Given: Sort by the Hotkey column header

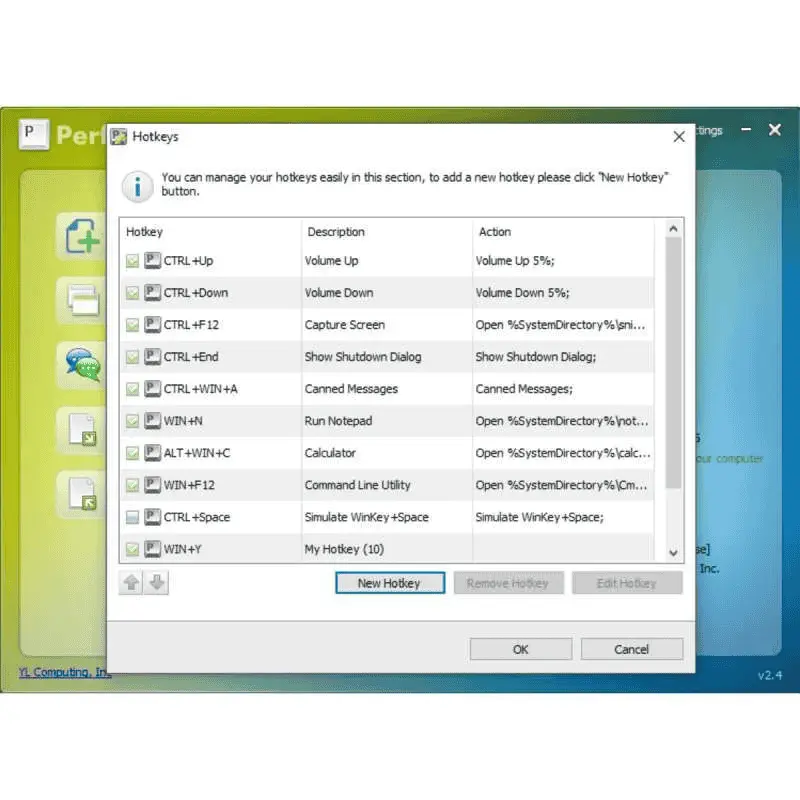Looking at the screenshot, I should pos(210,232).
